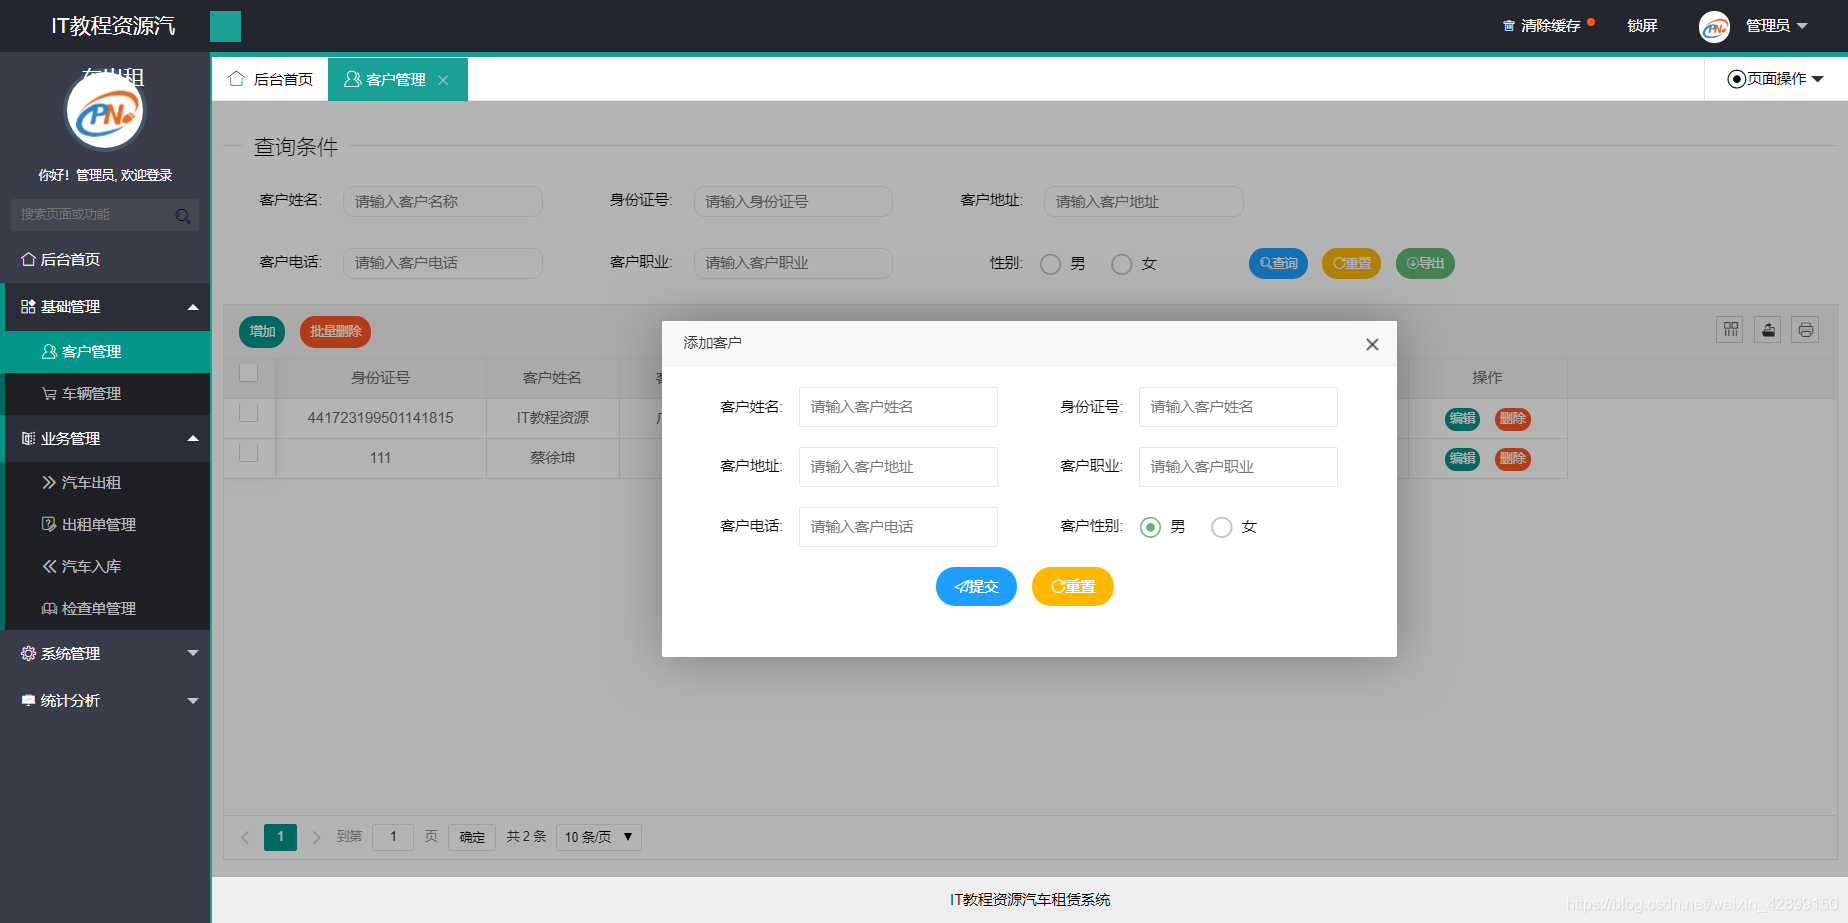Toggle the sidebar collapse teal button
Screen dimensions: 1848x923
coord(225,26)
